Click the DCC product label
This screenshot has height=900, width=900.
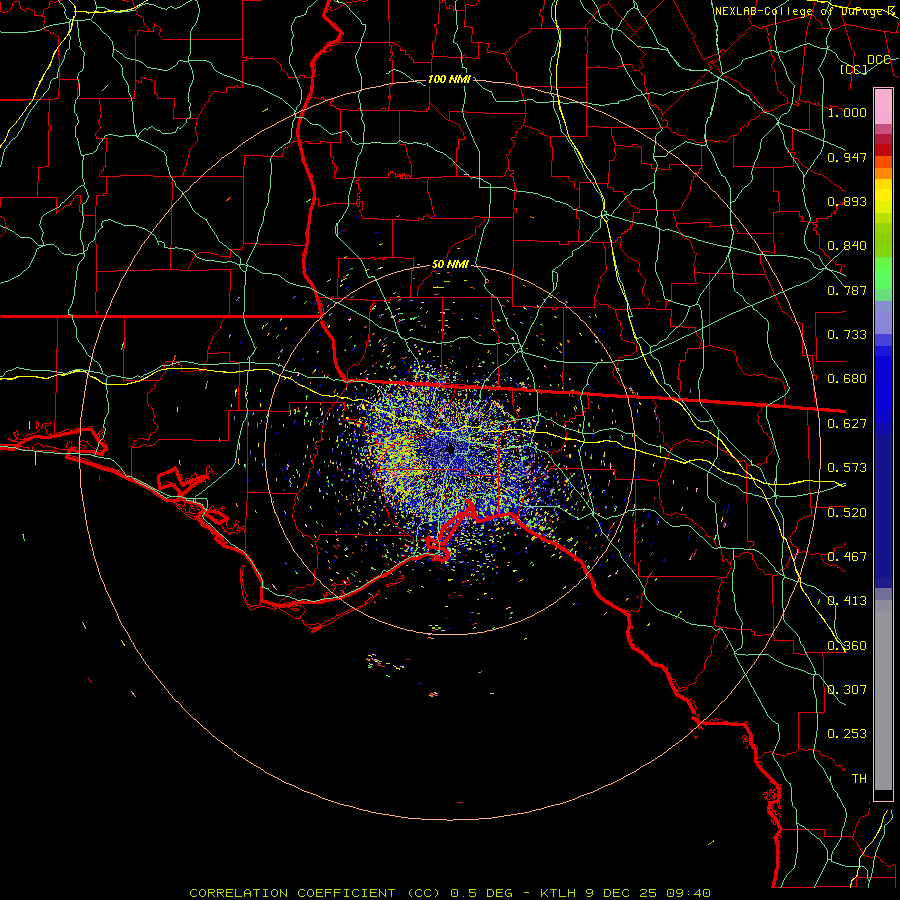[x=879, y=59]
